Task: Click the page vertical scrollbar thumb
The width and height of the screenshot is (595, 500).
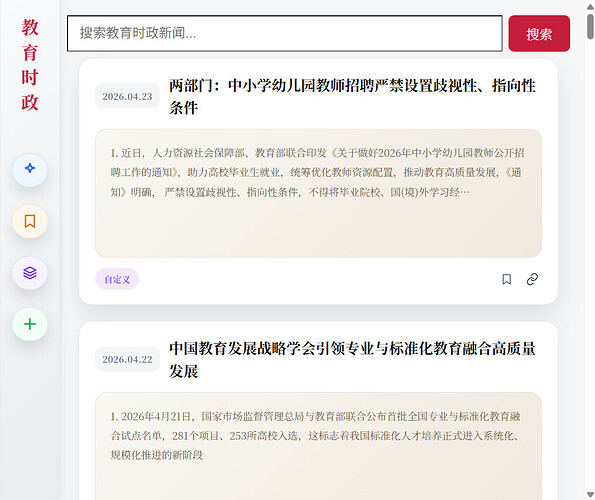Action: point(590,26)
